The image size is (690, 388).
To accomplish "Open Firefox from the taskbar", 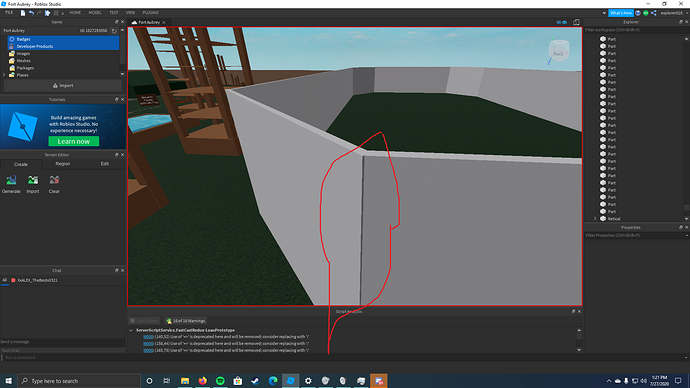I will point(202,381).
